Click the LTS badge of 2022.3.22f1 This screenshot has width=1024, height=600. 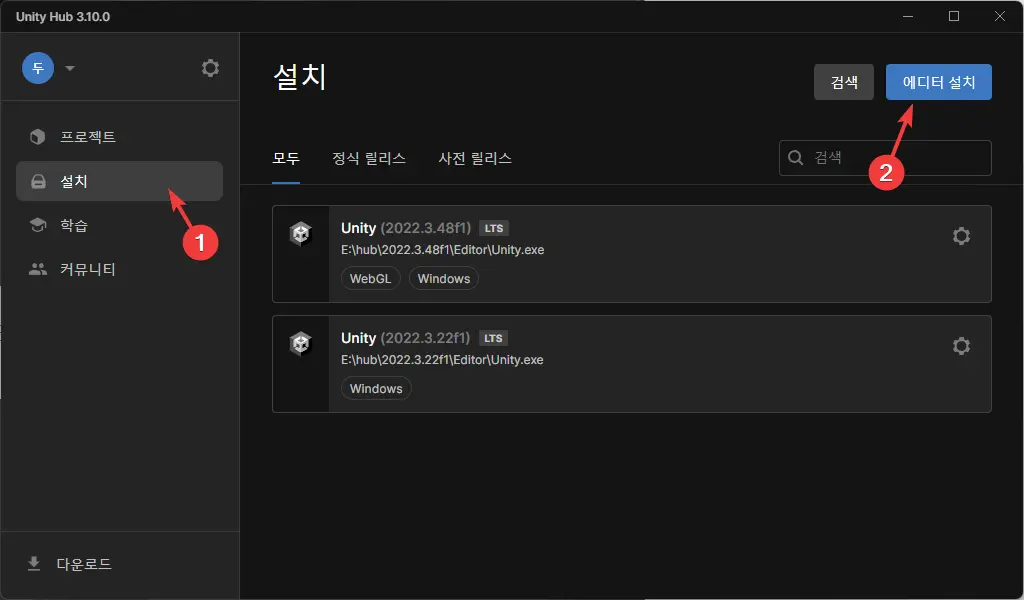click(x=493, y=338)
